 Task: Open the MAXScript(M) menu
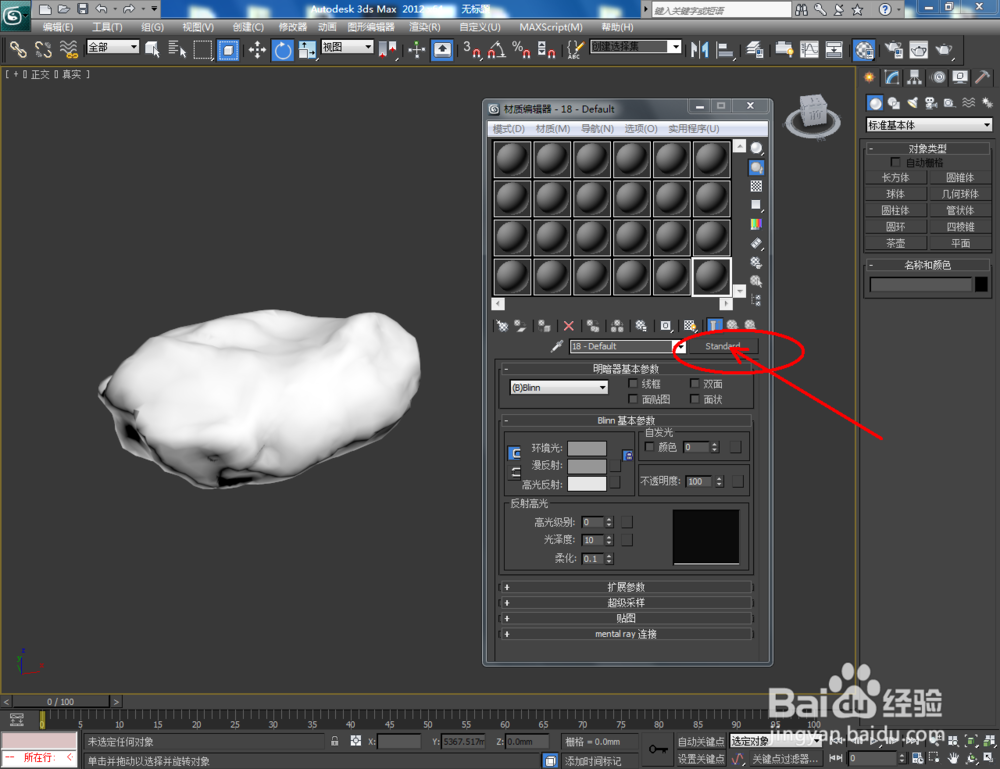pos(551,27)
